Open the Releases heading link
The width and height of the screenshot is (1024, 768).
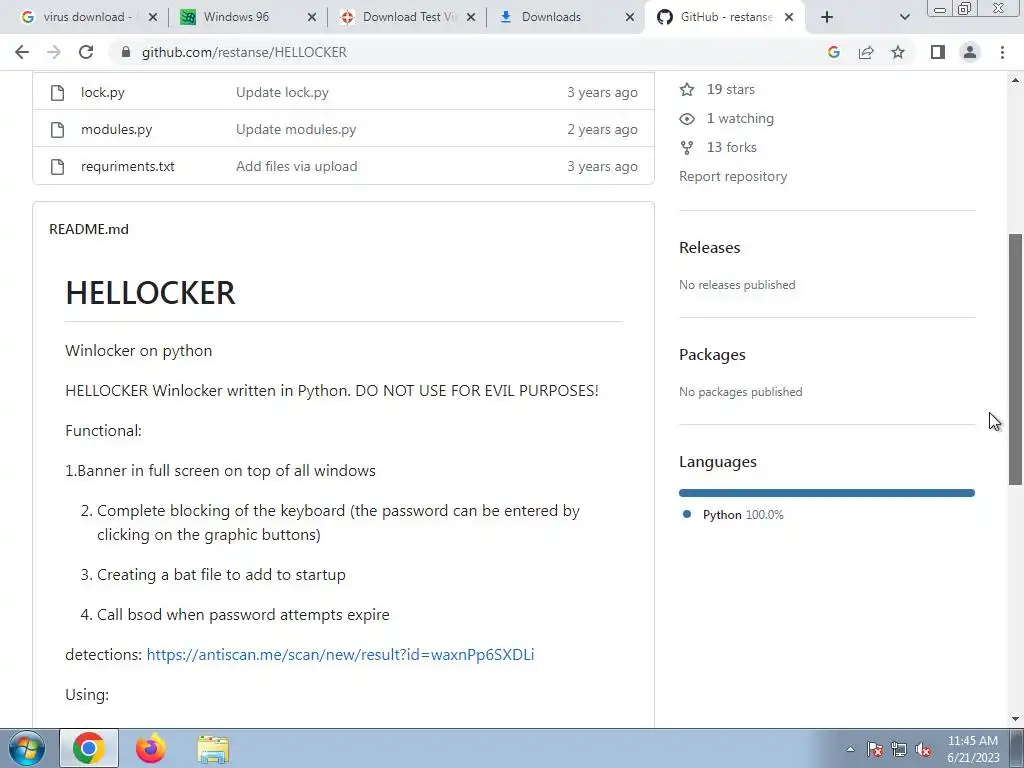click(x=709, y=248)
